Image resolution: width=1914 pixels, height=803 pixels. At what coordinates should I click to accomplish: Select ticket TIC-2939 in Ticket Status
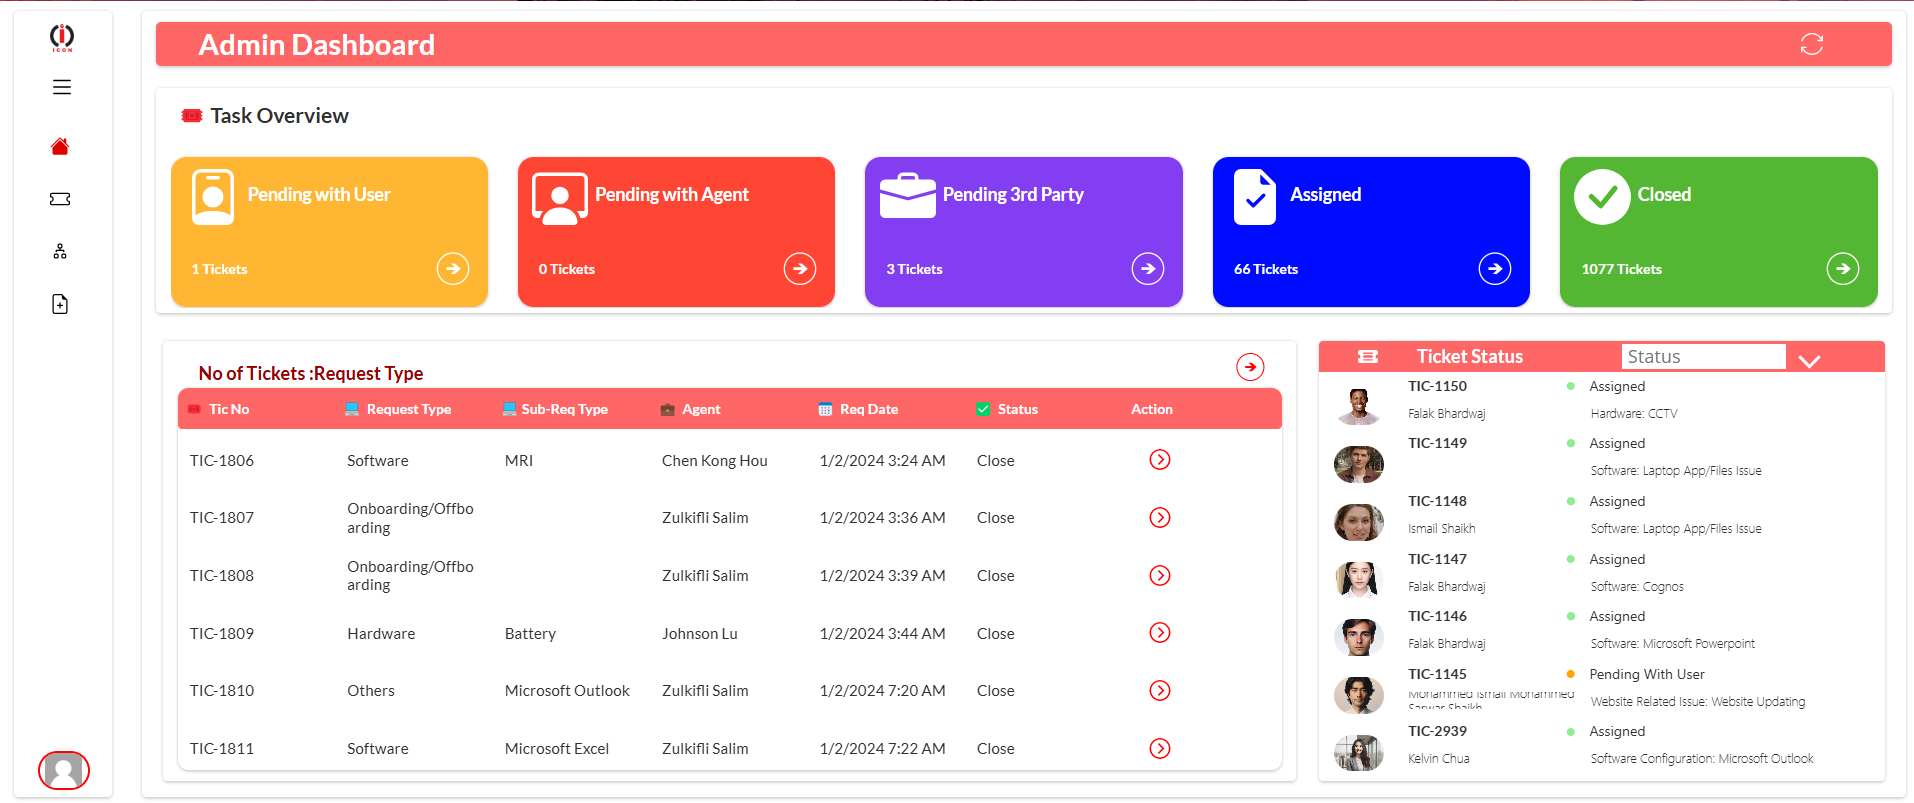point(1437,731)
